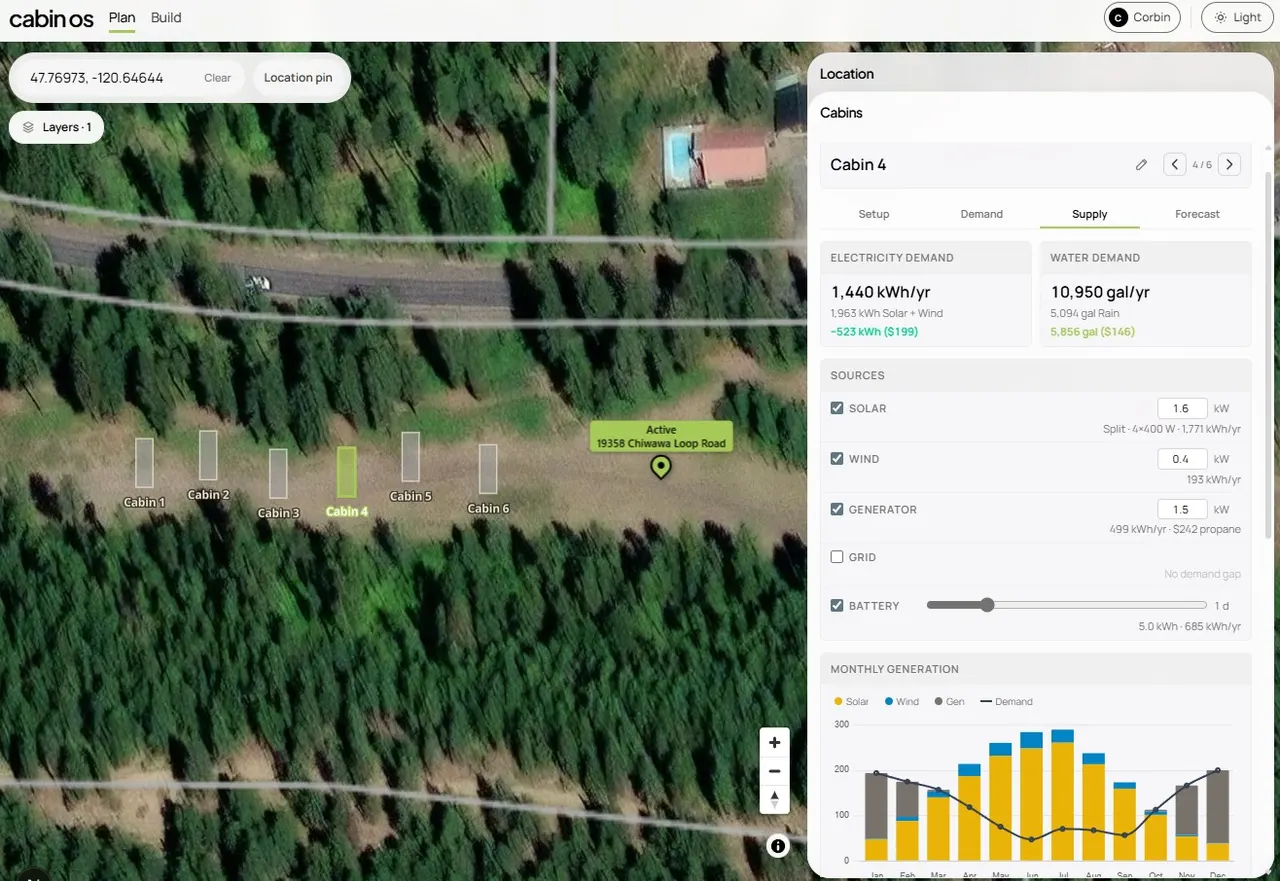Select Cabin 5 rectangle on the map

coord(410,457)
